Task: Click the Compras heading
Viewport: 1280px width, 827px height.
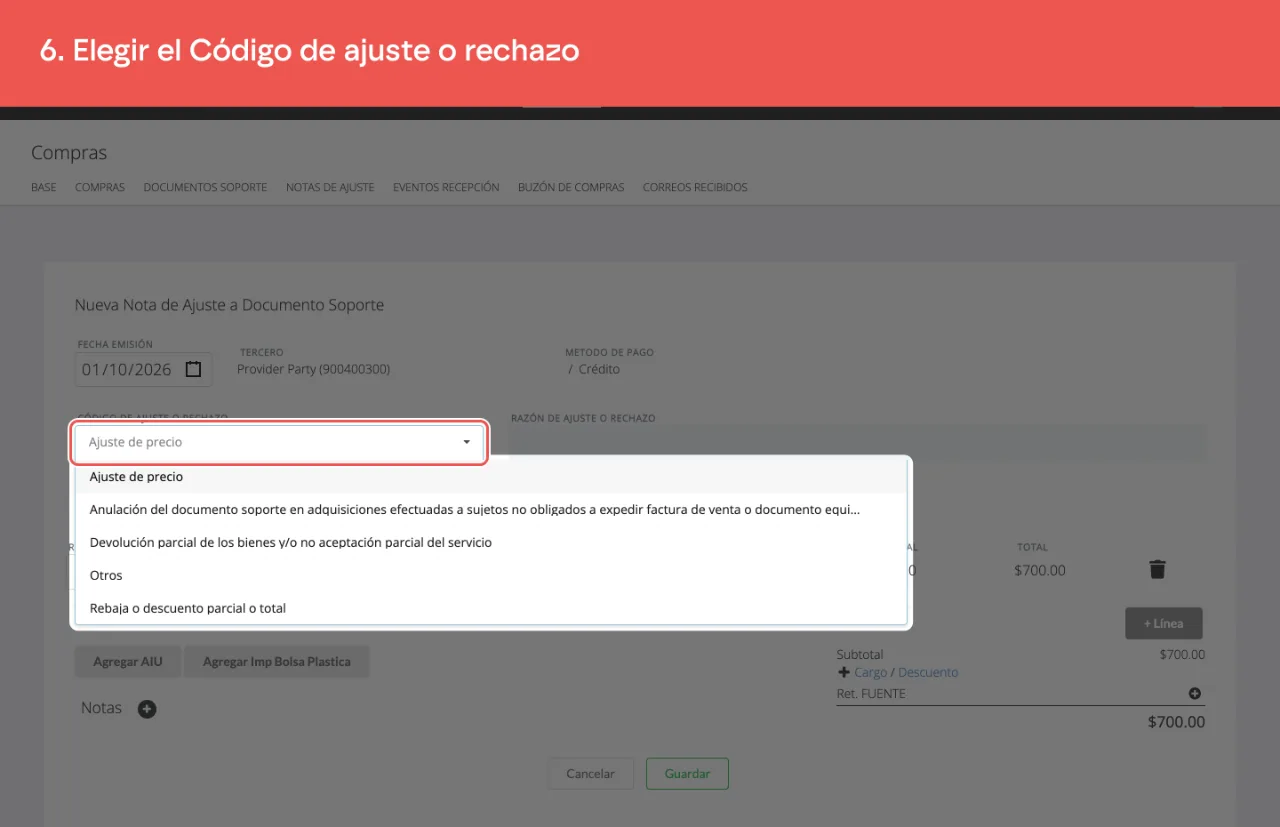Action: [x=69, y=153]
